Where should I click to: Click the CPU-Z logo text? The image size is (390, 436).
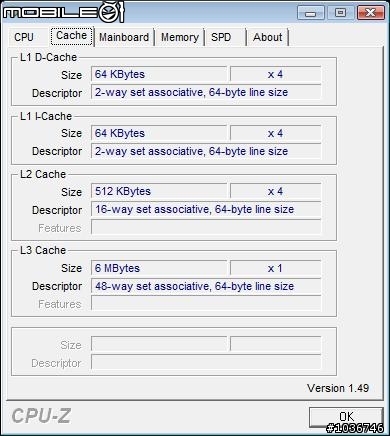click(41, 416)
